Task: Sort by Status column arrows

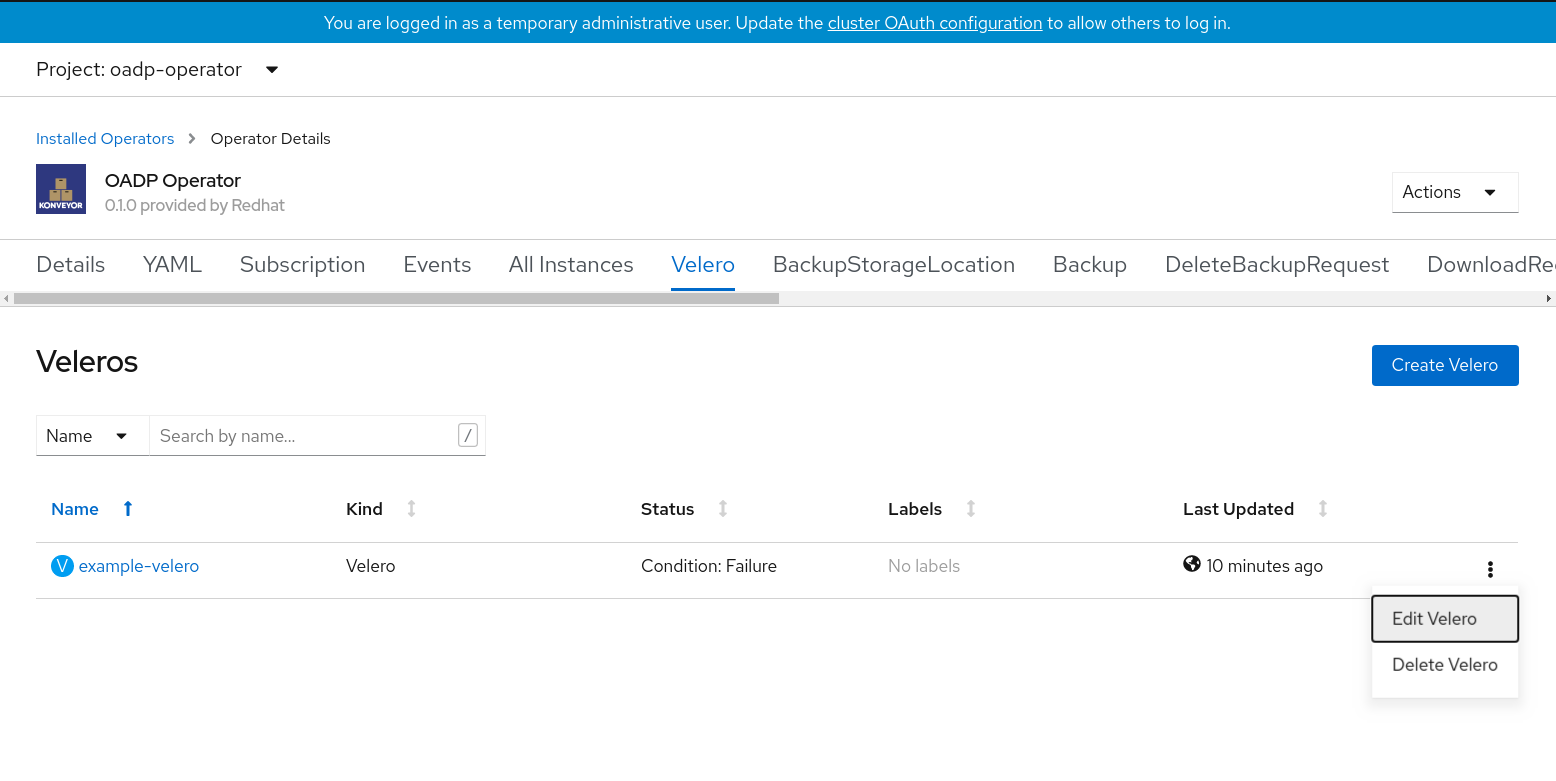Action: tap(723, 508)
